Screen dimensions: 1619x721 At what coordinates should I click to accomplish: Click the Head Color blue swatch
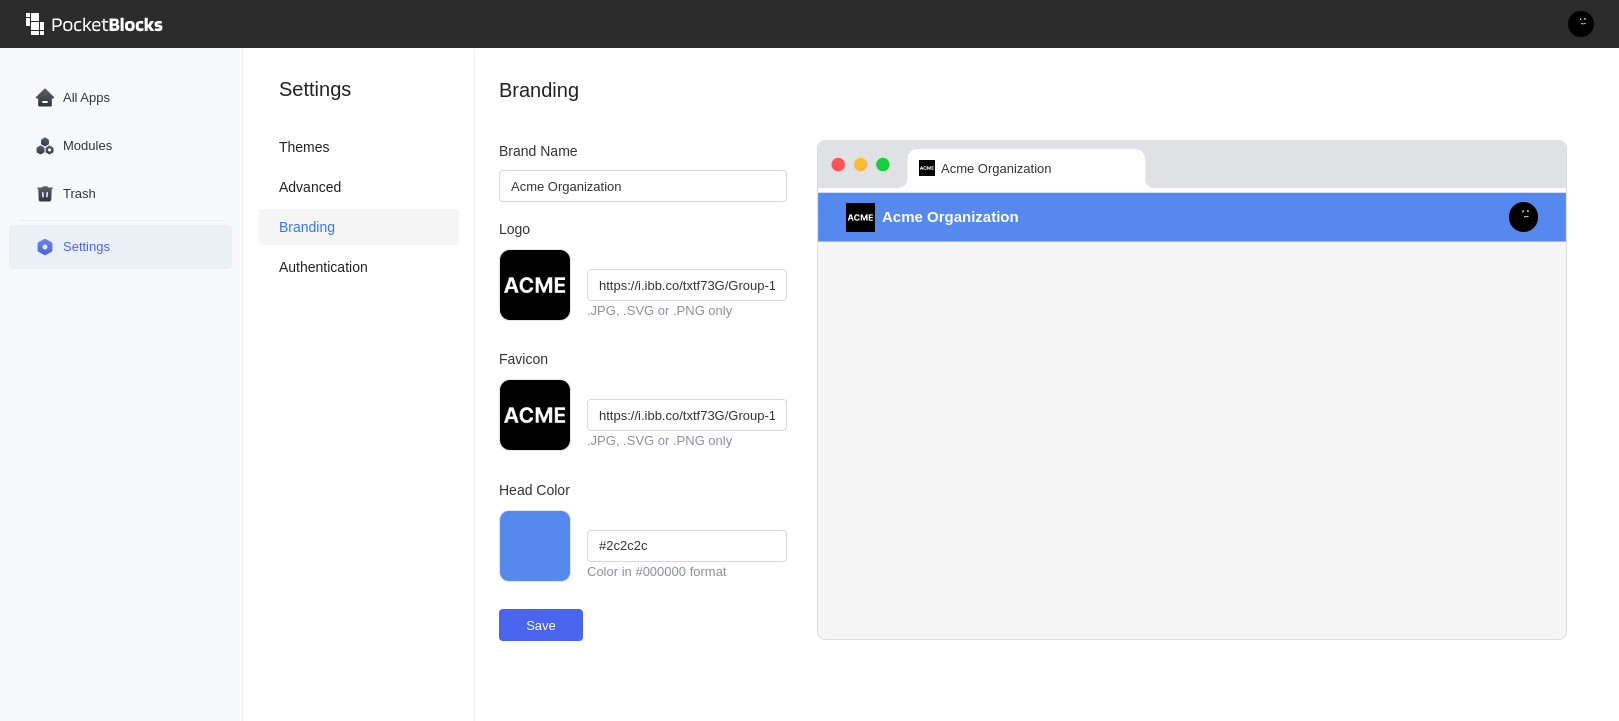535,546
